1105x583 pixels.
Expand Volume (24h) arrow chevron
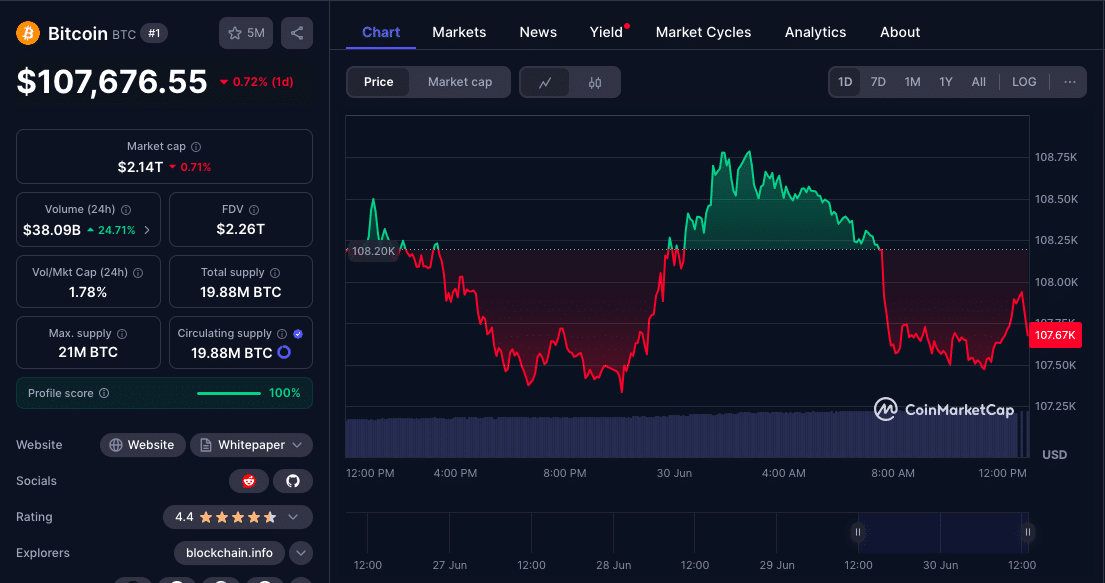(147, 230)
